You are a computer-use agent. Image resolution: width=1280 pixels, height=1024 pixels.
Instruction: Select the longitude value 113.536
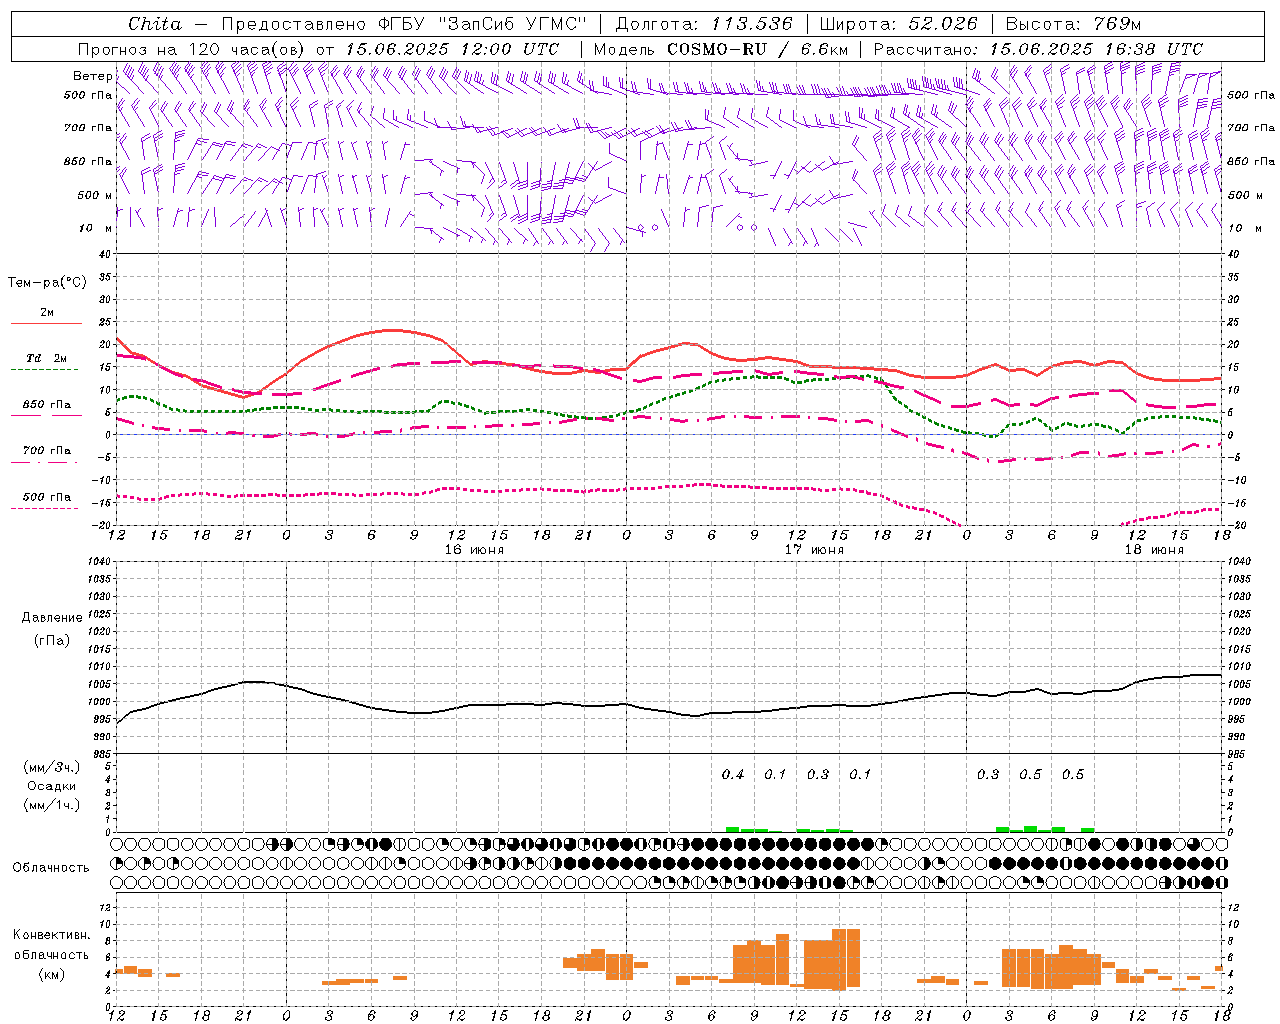(751, 24)
